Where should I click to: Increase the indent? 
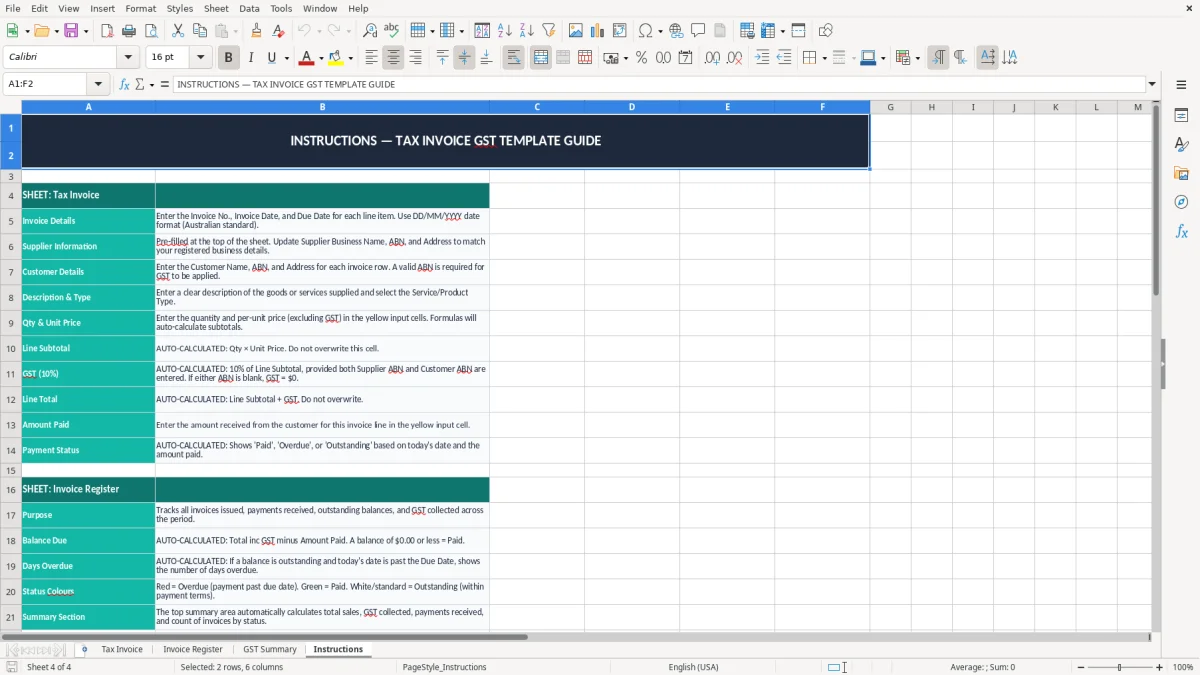click(x=762, y=58)
